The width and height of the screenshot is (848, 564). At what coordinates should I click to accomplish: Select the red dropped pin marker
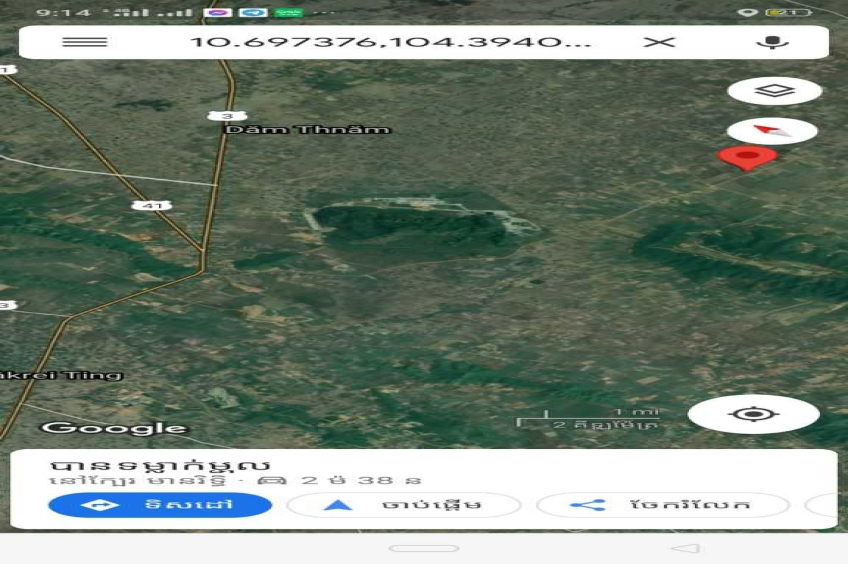pyautogui.click(x=747, y=157)
